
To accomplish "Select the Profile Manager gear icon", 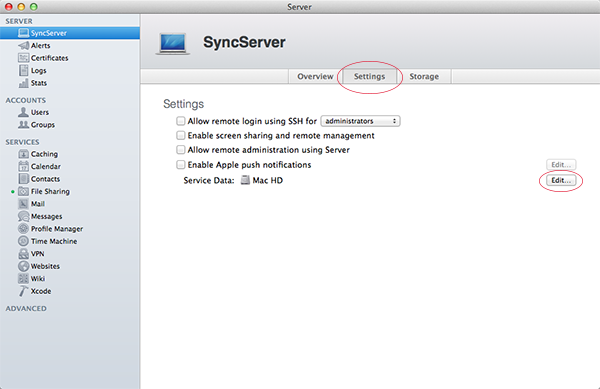I will (x=23, y=229).
